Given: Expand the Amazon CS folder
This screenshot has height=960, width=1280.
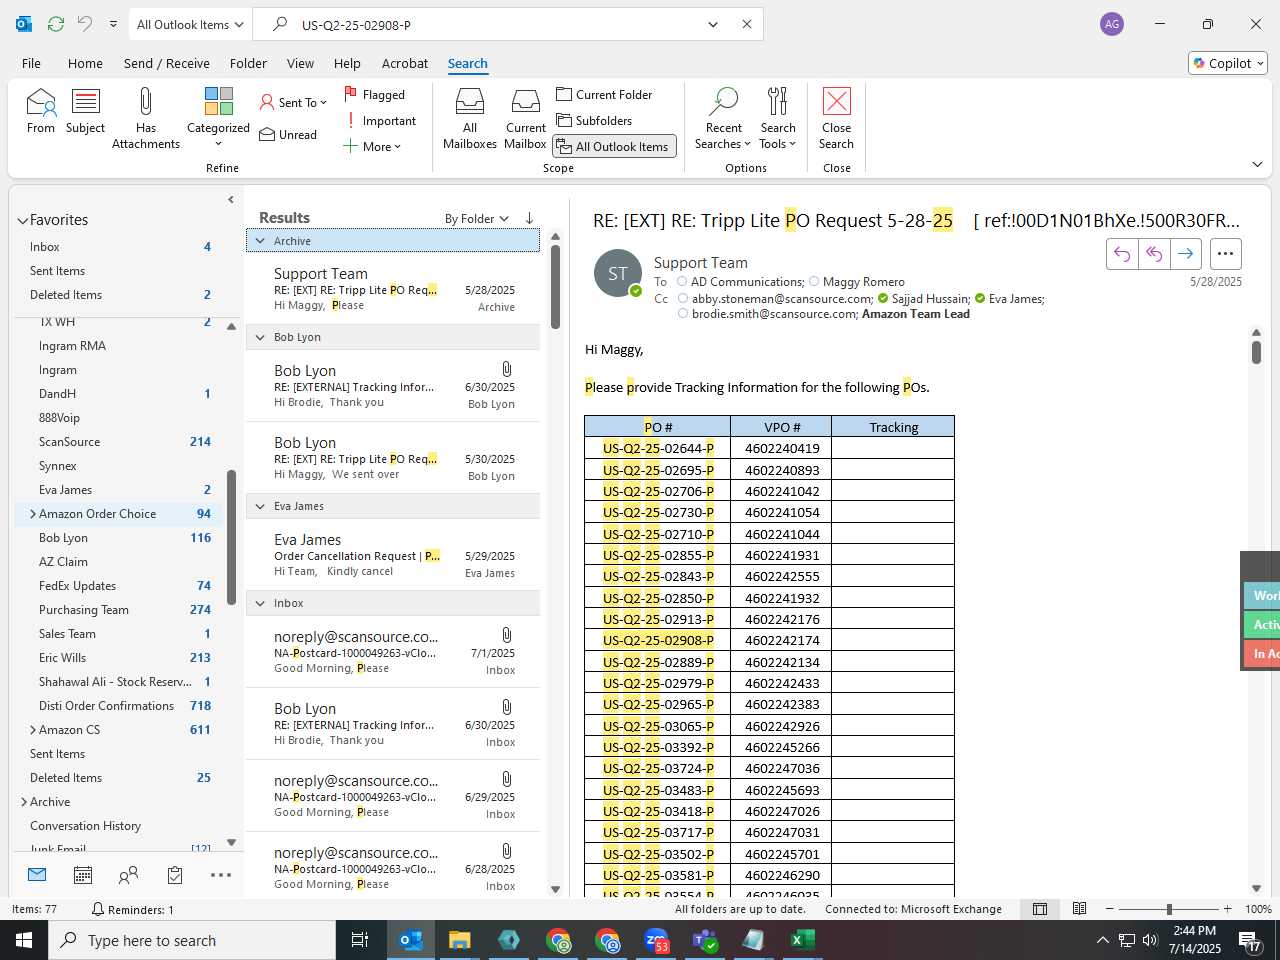Looking at the screenshot, I should coord(33,730).
